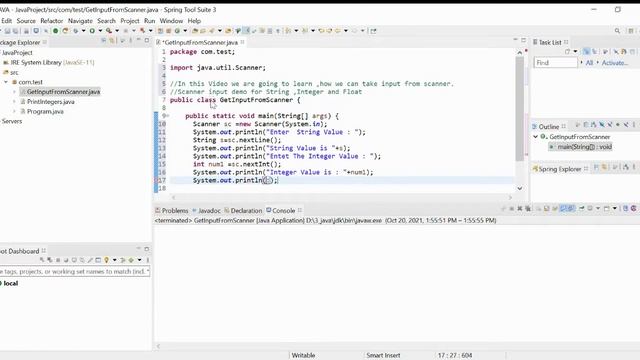Click the green Debug icon left of the relaunch icon
The image size is (640, 360).
(56, 31)
